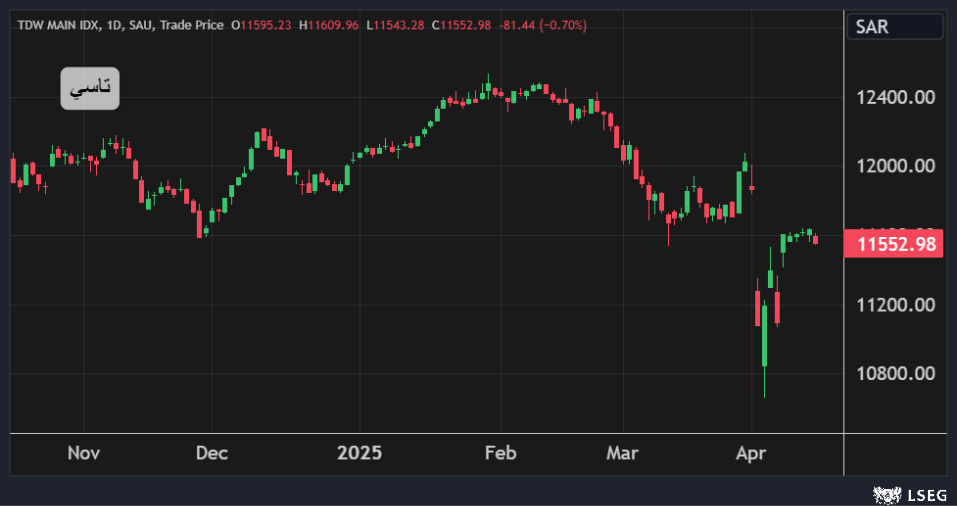This screenshot has height=506, width=957.
Task: Click the تاسي label box
Action: click(90, 89)
